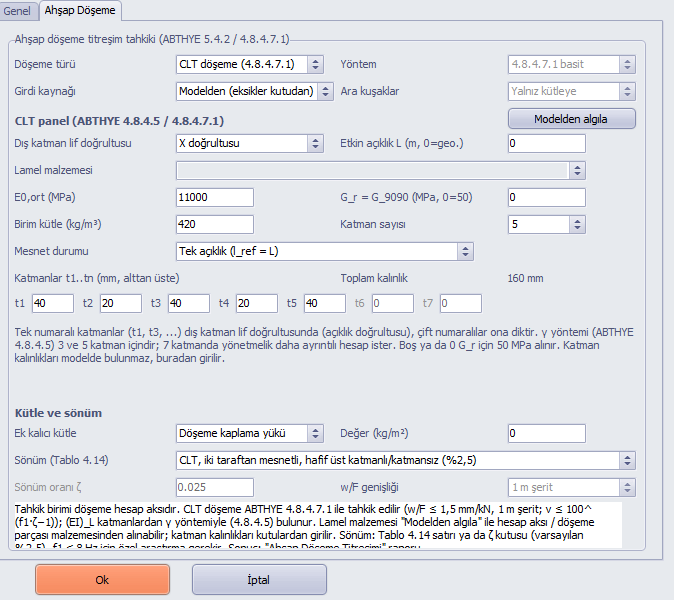Click the t1 layer thickness field
Viewport: 674px width, 600px height.
tap(52, 303)
